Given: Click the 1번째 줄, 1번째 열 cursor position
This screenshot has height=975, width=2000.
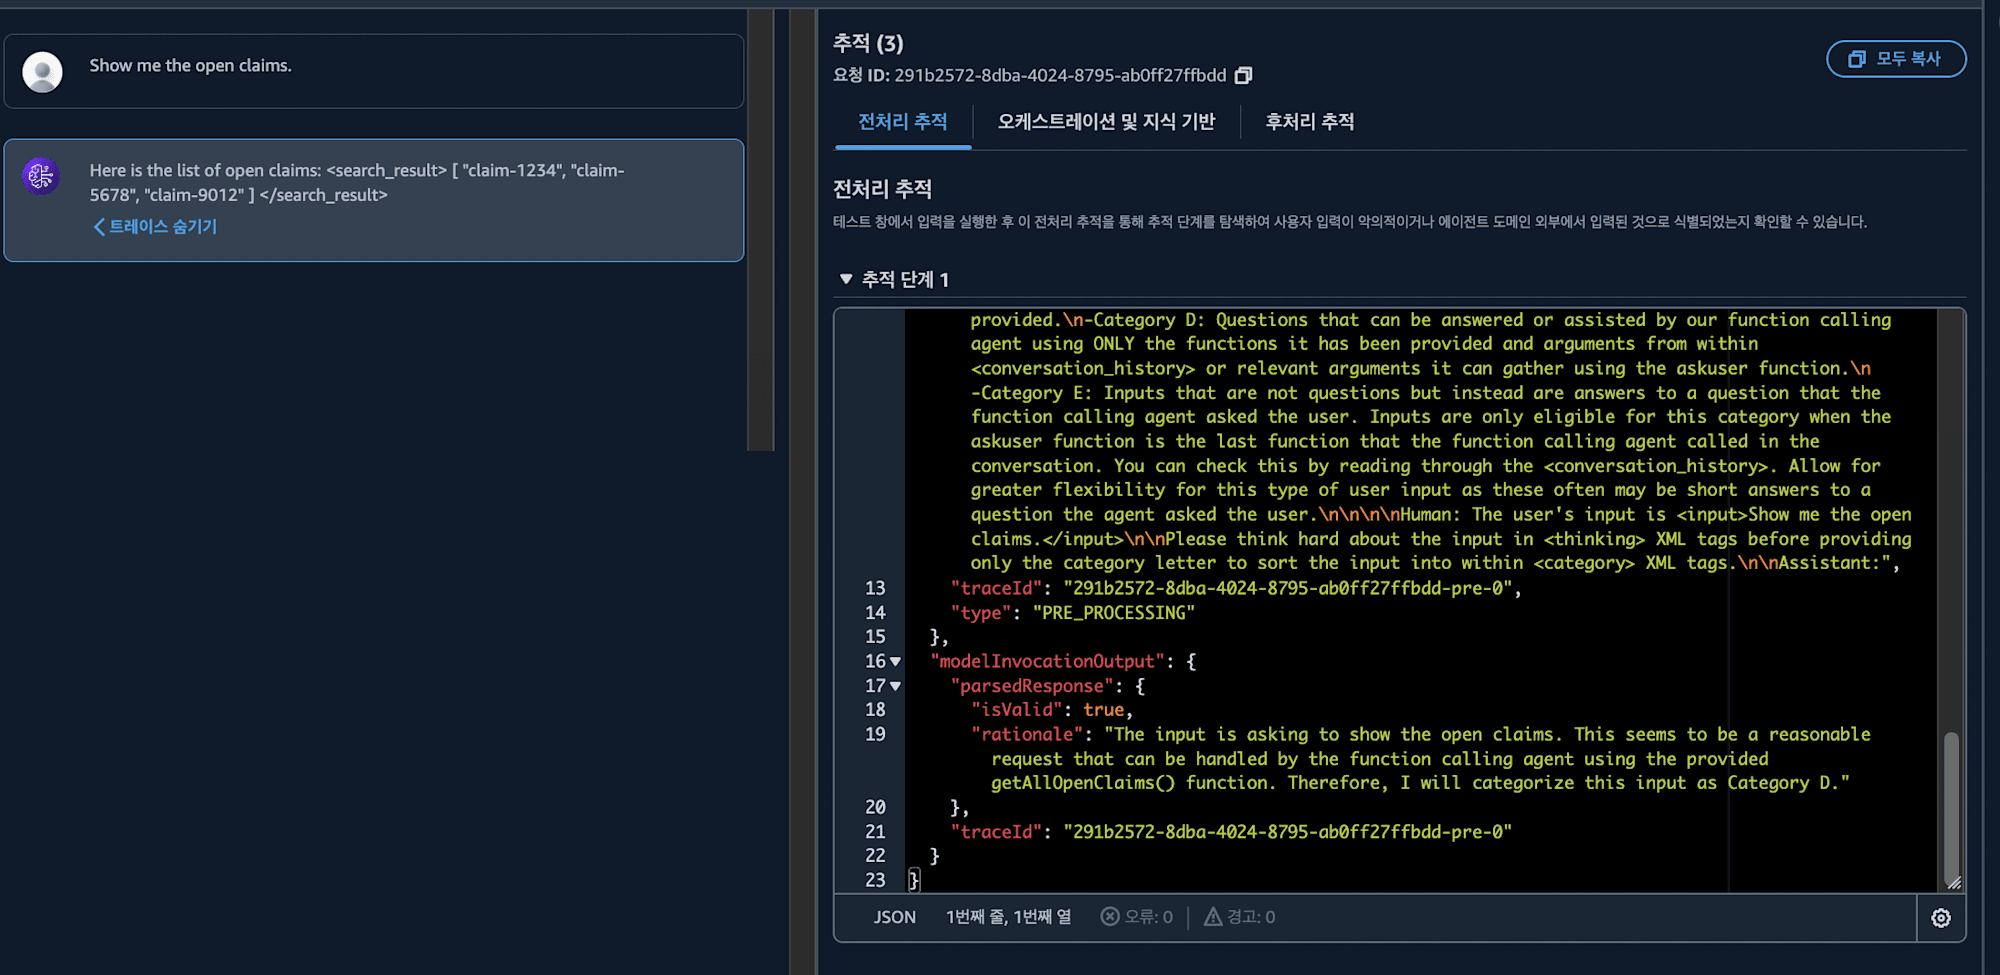Looking at the screenshot, I should click(1008, 917).
